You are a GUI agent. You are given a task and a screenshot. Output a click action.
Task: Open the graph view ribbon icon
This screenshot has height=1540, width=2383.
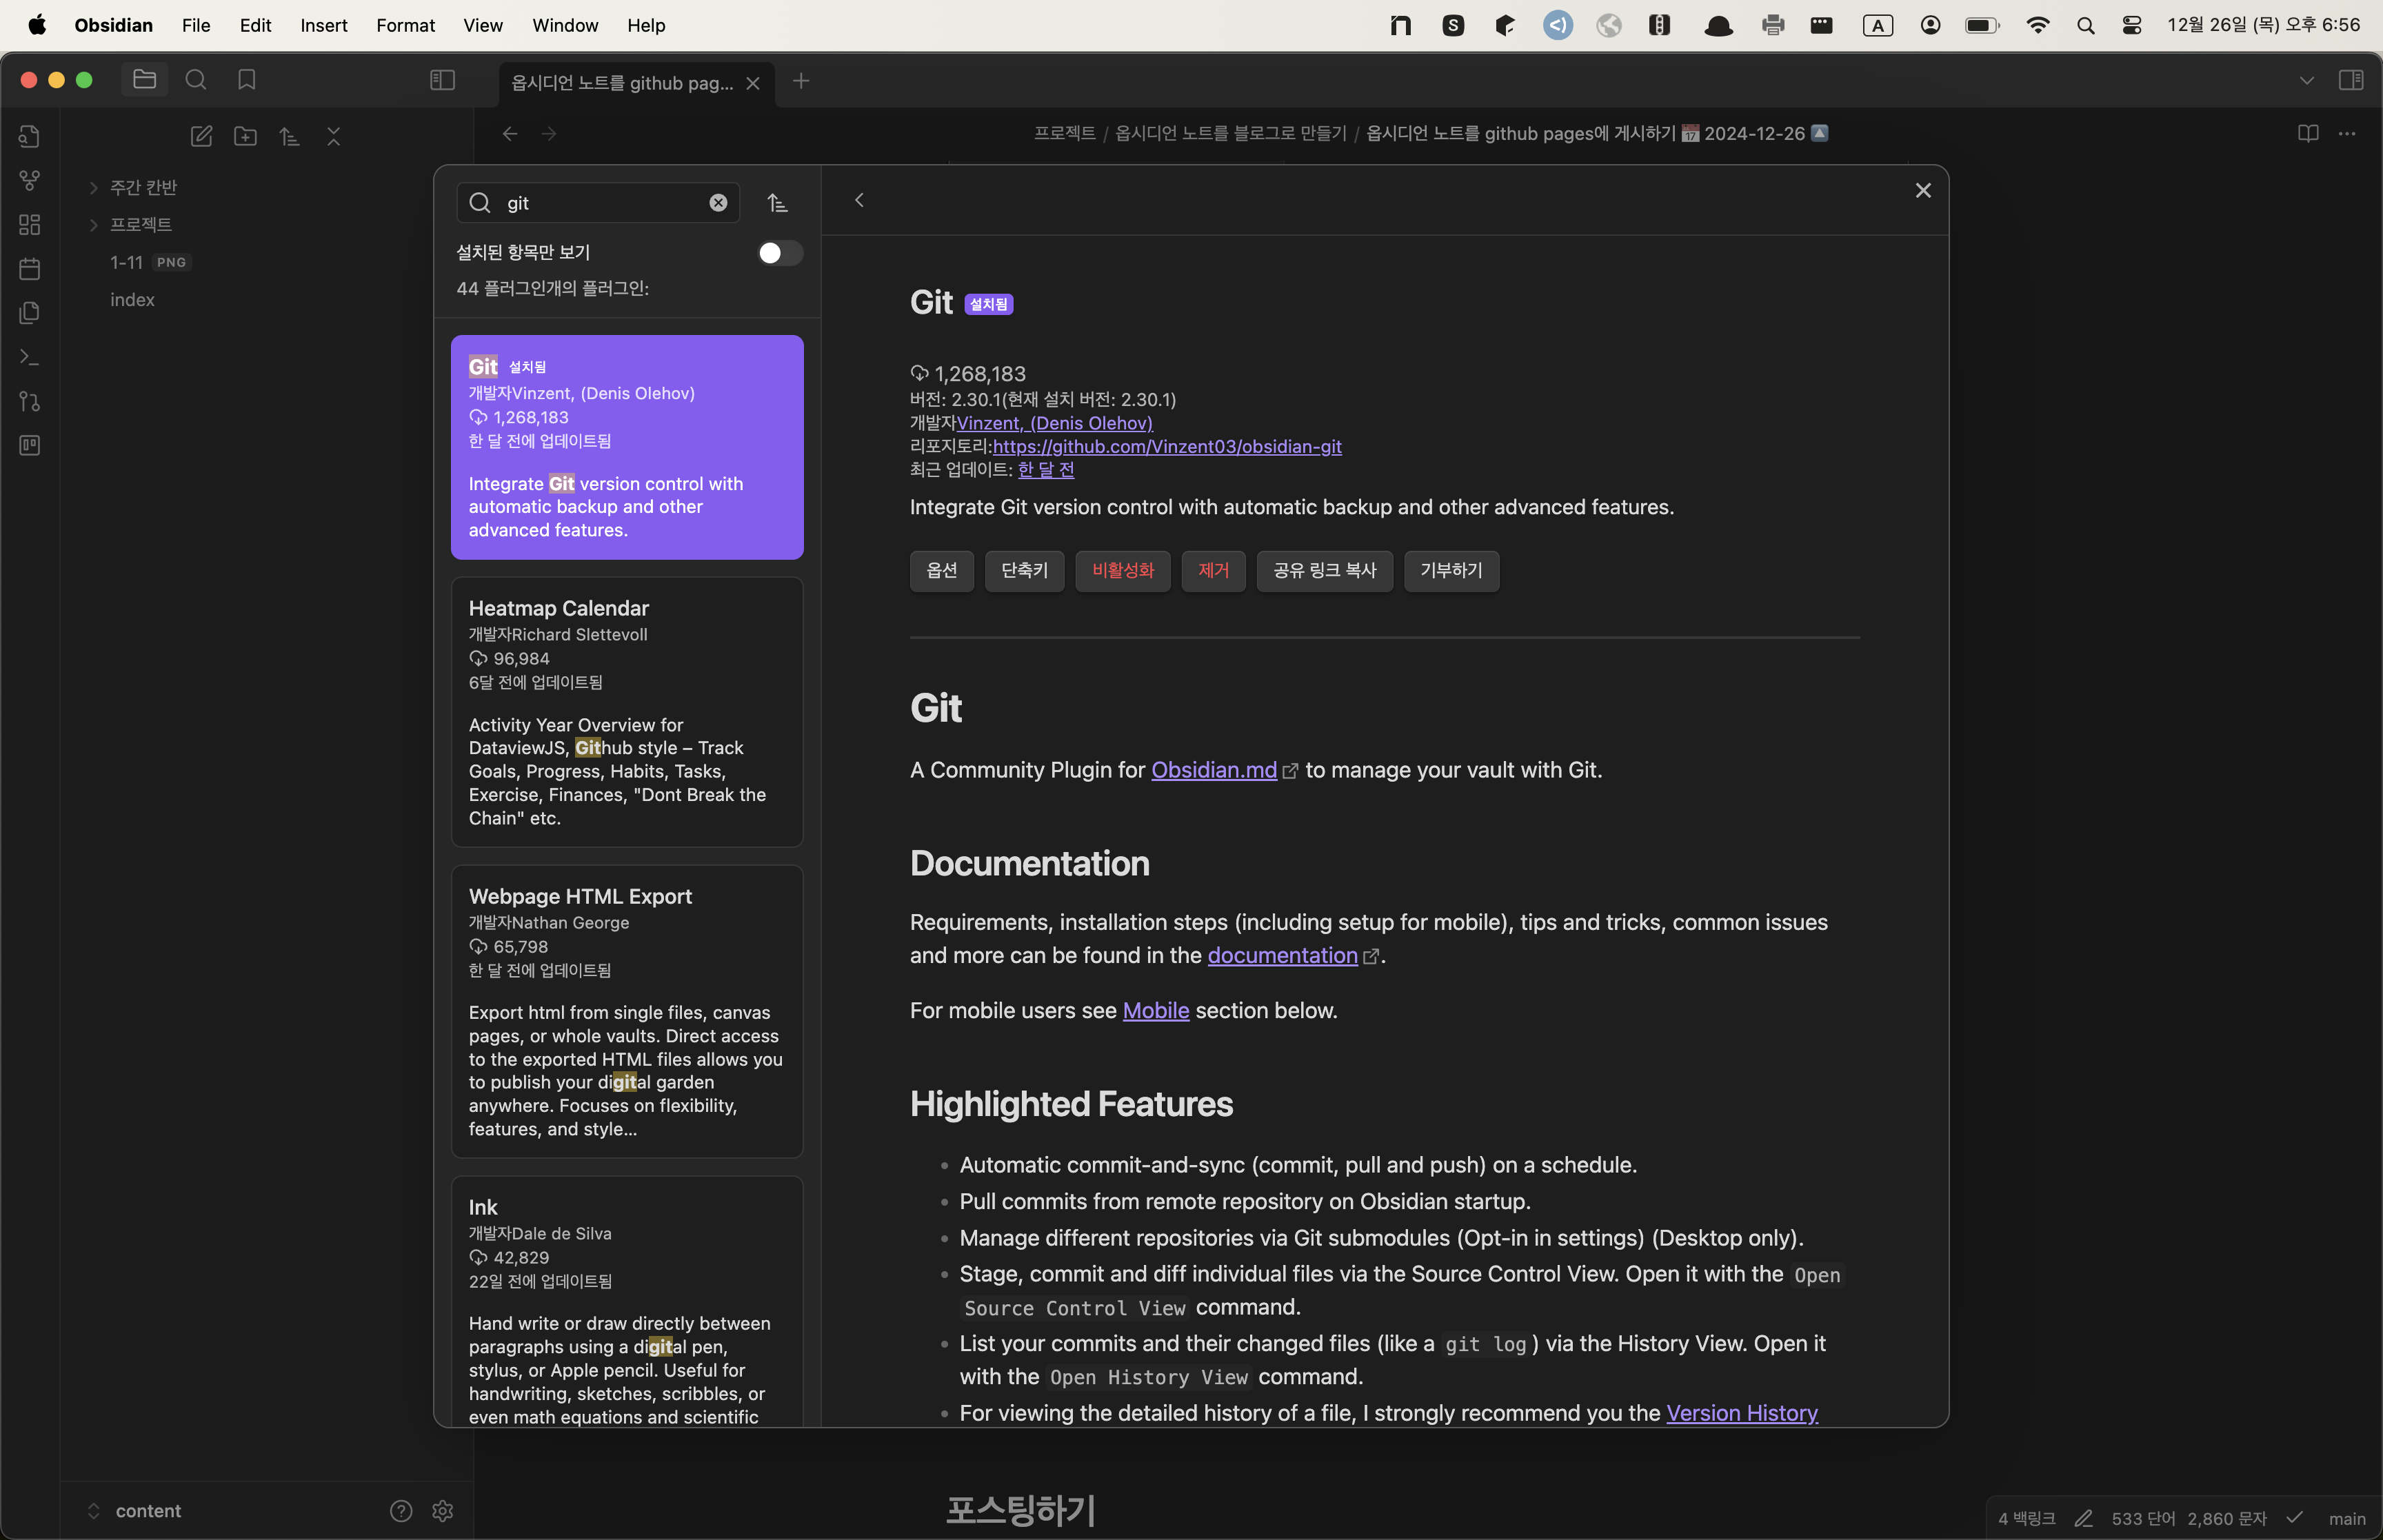30,180
